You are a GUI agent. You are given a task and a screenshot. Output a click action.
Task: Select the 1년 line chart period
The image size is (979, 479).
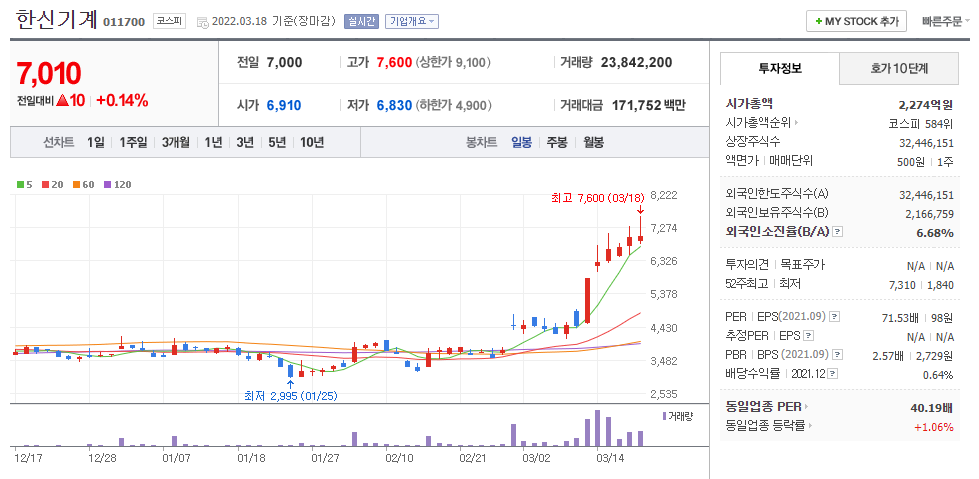coord(213,142)
